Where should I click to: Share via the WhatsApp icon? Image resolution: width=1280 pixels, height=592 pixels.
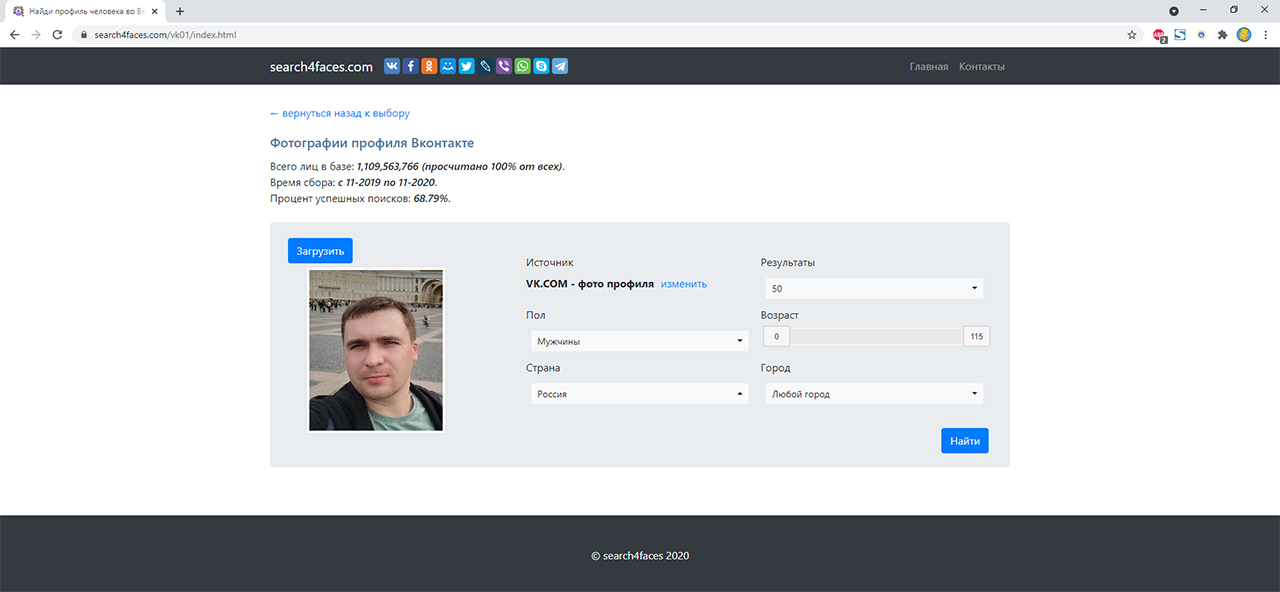point(523,66)
